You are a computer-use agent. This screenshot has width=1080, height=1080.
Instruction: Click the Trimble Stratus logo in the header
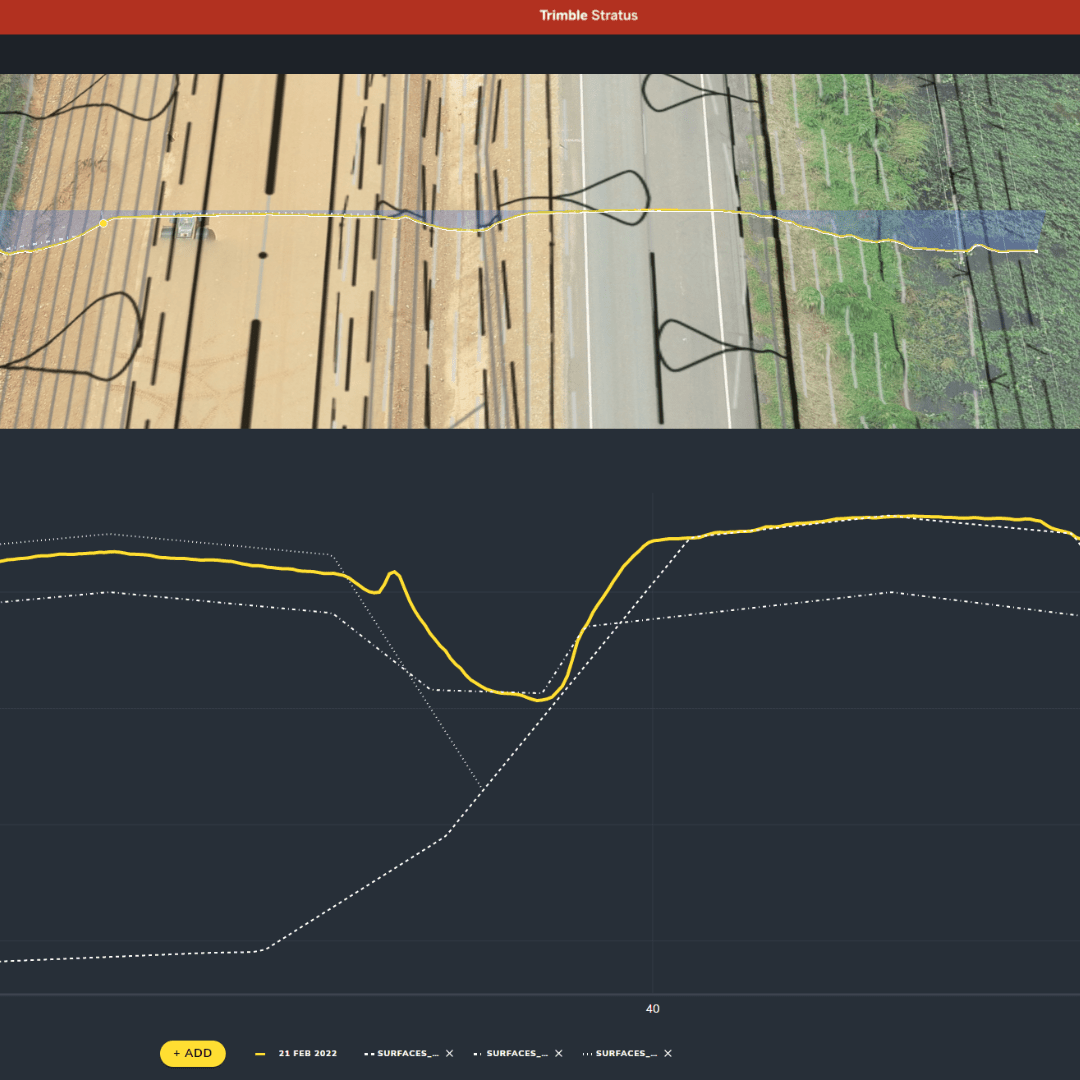click(588, 16)
